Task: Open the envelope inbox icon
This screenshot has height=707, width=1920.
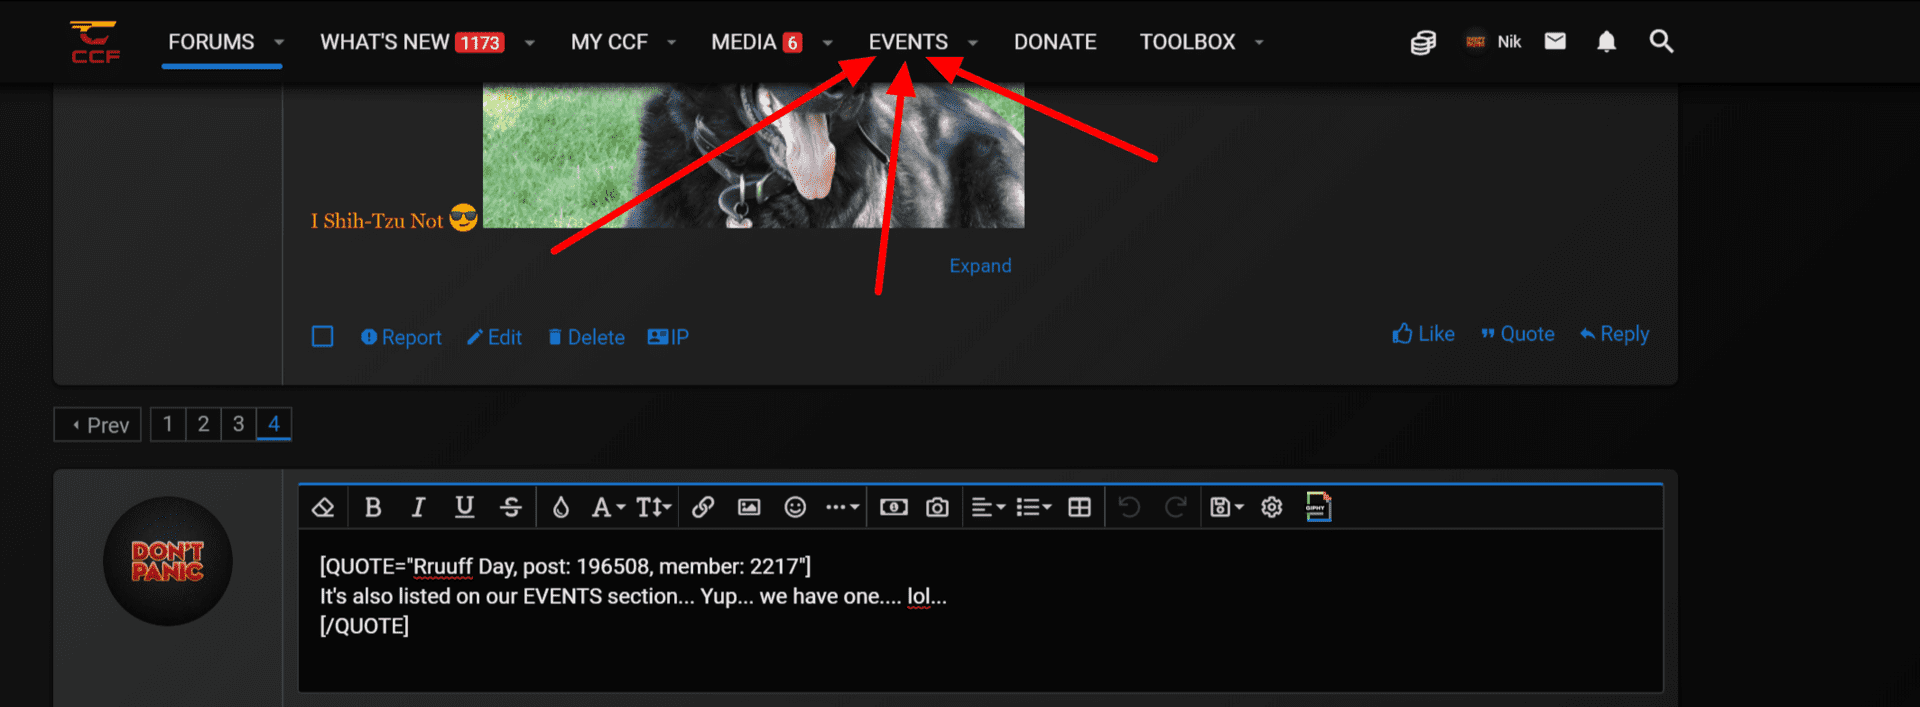Action: (x=1555, y=41)
